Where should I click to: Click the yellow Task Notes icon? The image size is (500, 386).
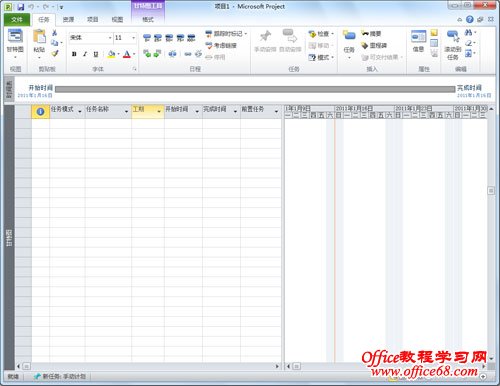[x=434, y=33]
